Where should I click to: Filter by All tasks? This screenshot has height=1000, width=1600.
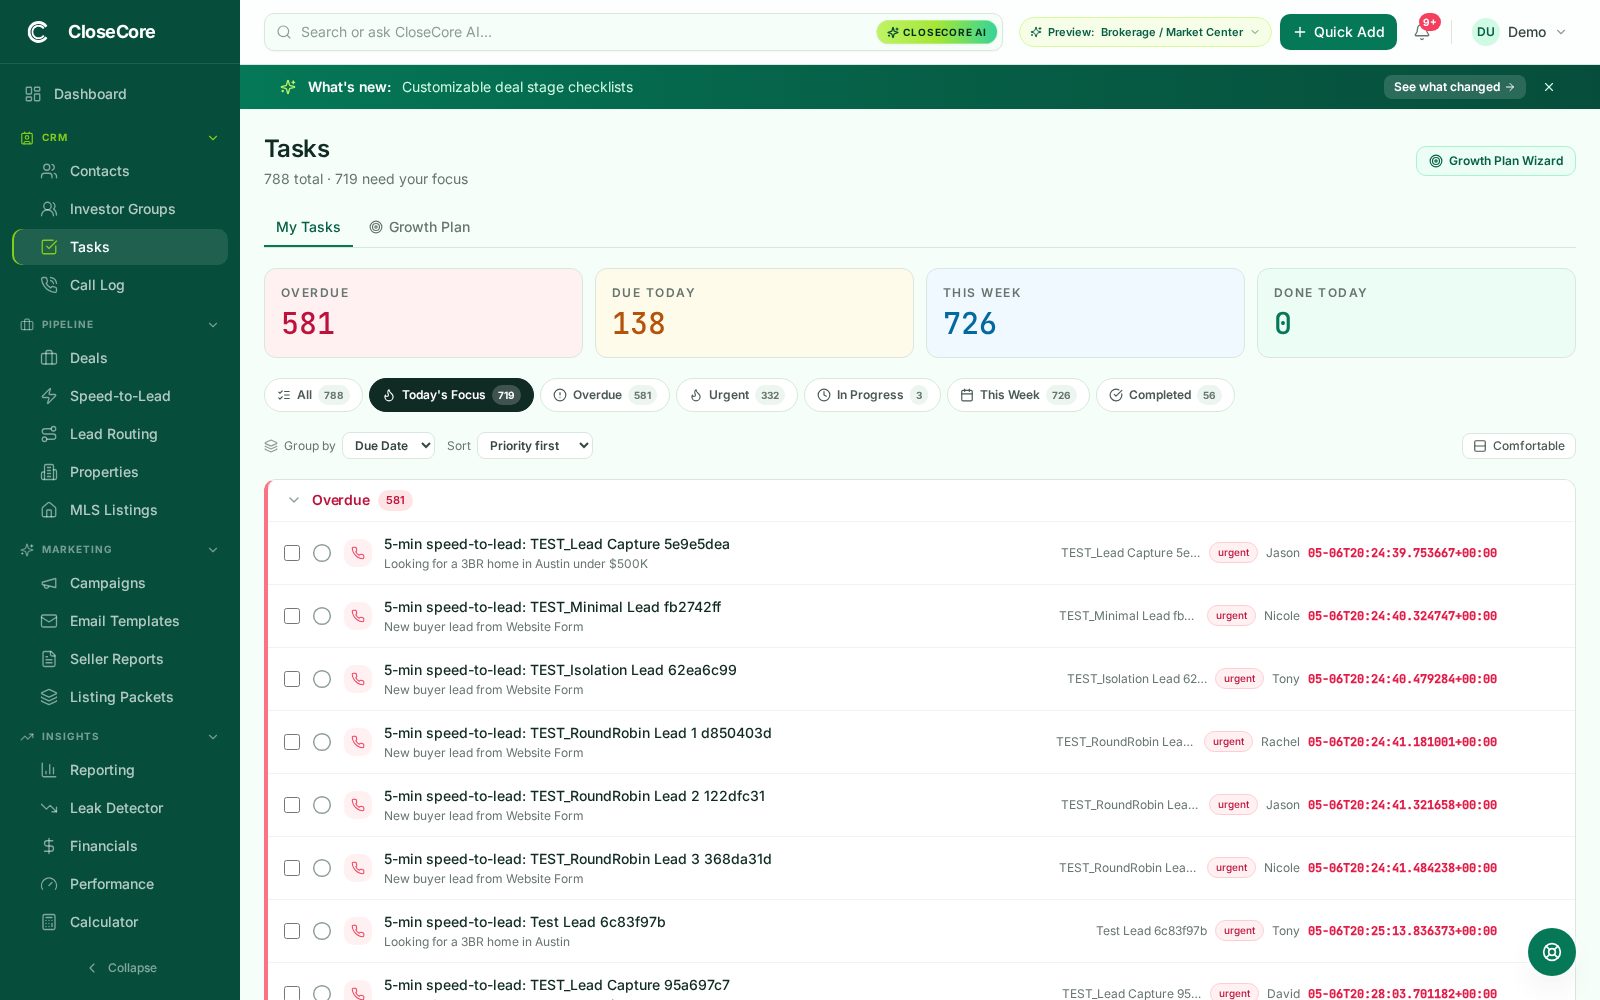point(313,395)
